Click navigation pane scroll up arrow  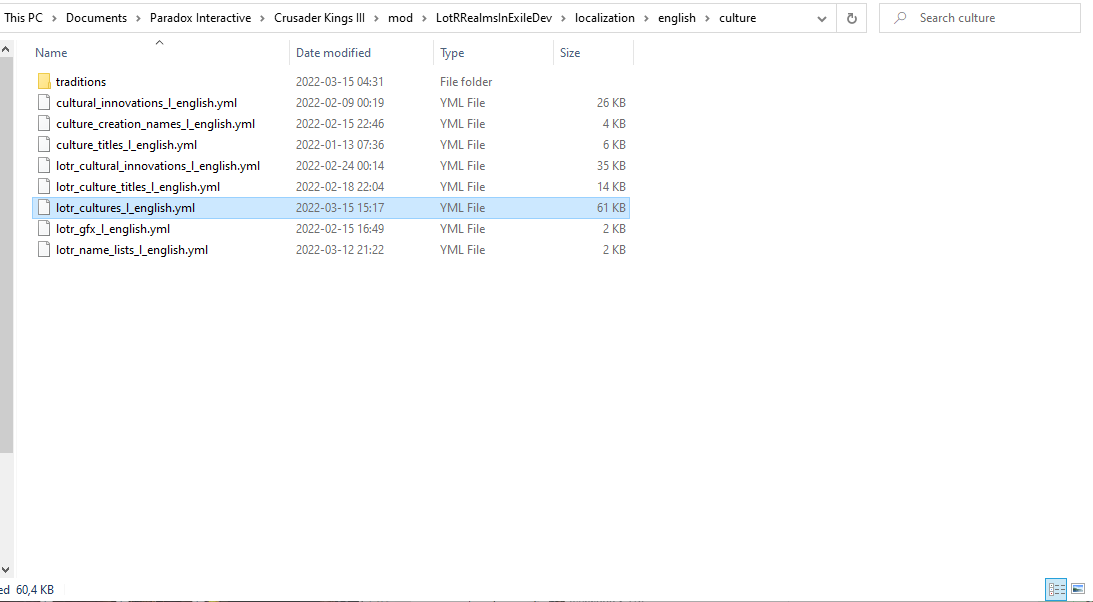6,49
